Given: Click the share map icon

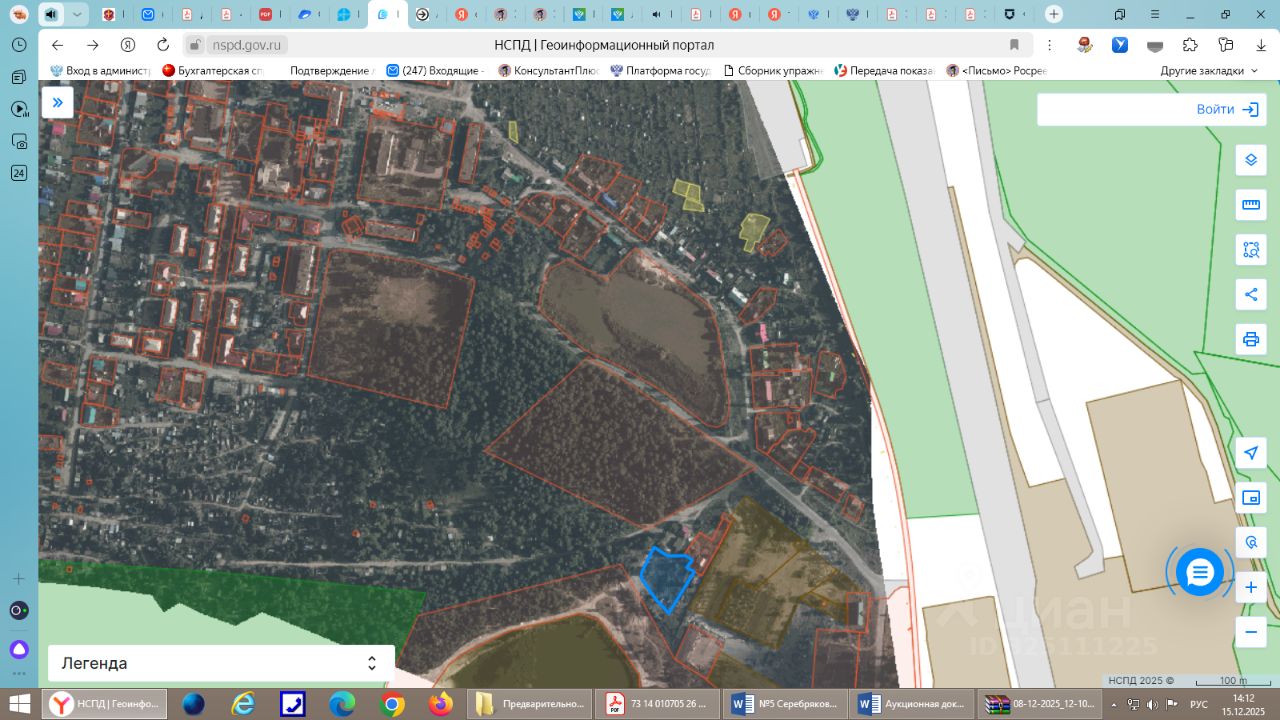Looking at the screenshot, I should click(1250, 294).
